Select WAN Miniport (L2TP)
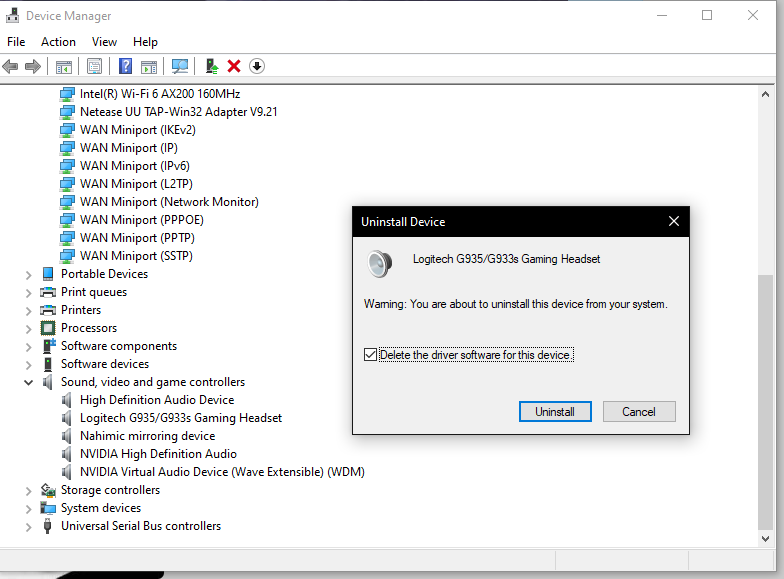 pos(136,184)
